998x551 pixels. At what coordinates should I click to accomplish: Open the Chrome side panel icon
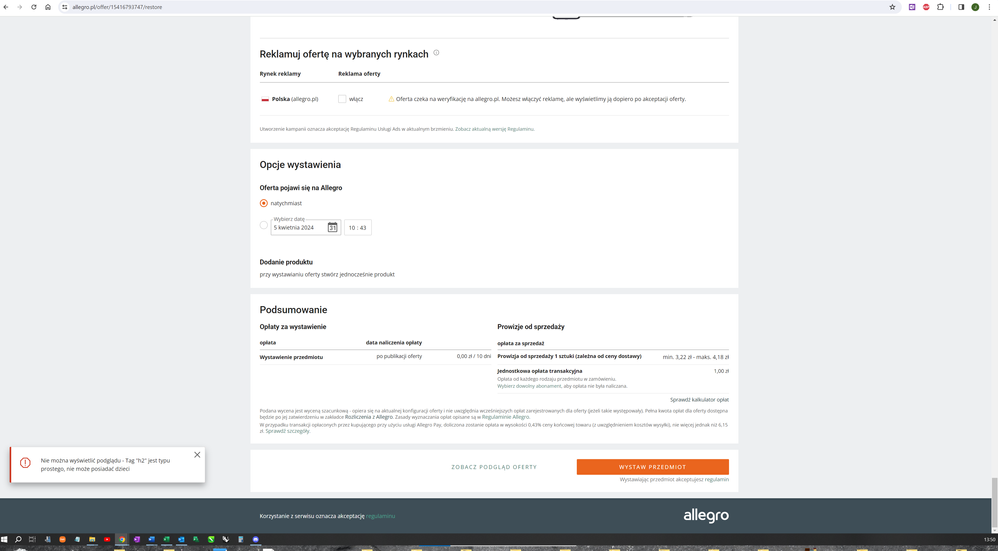coord(961,7)
